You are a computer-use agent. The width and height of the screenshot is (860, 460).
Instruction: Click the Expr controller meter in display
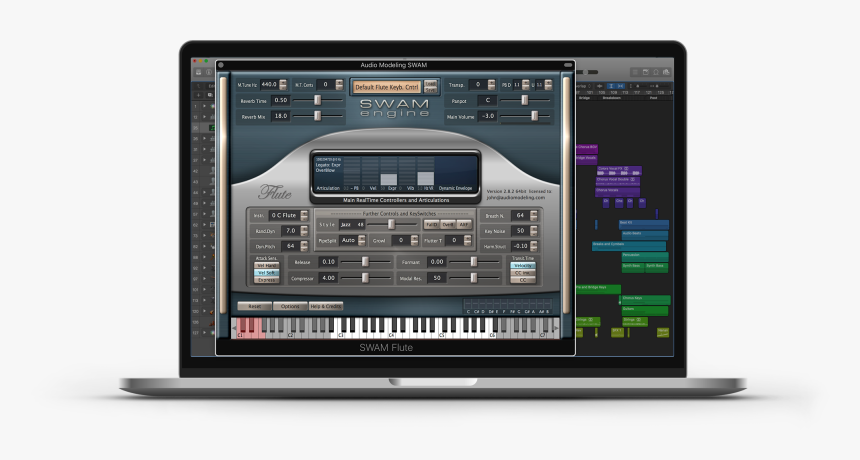389,172
